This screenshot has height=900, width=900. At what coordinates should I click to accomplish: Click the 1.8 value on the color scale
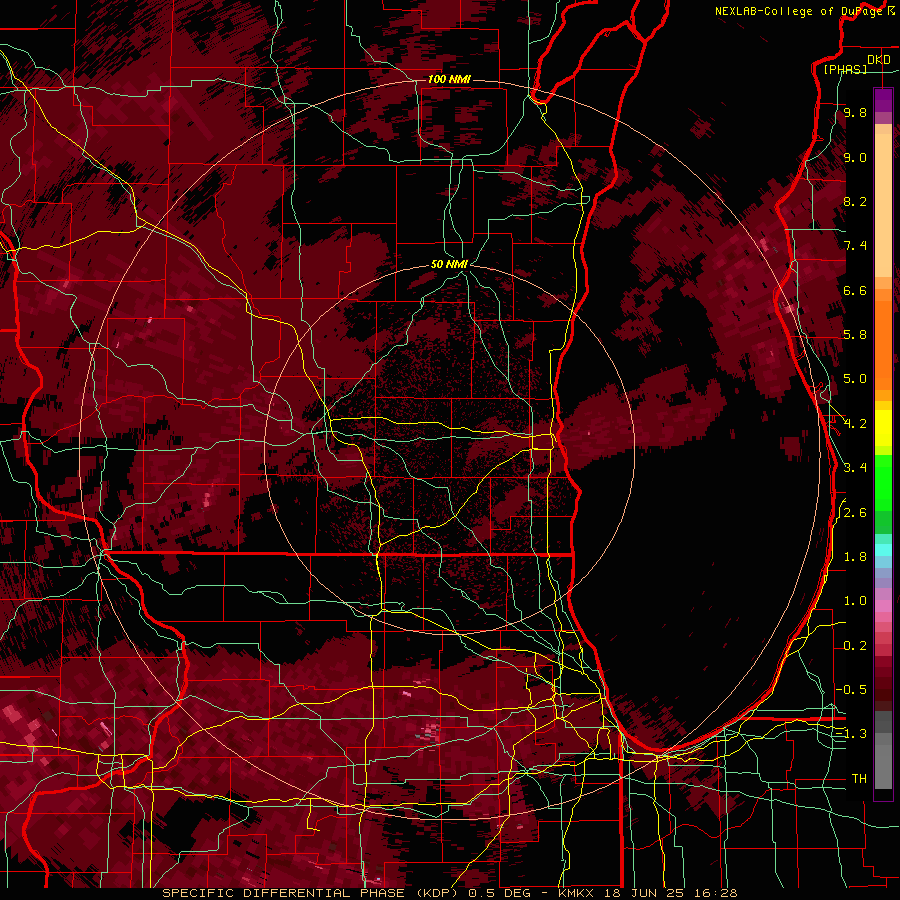click(855, 557)
